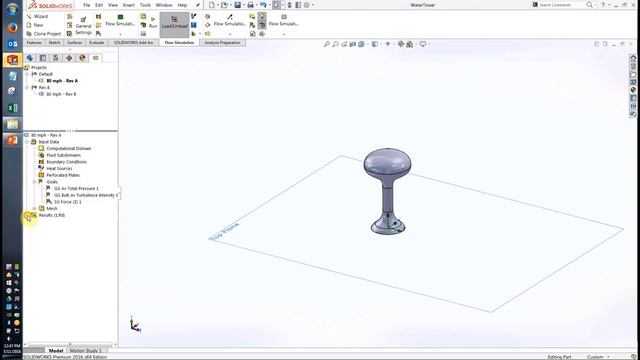Open Flow Simulation analysis tree tab

(x=96, y=58)
